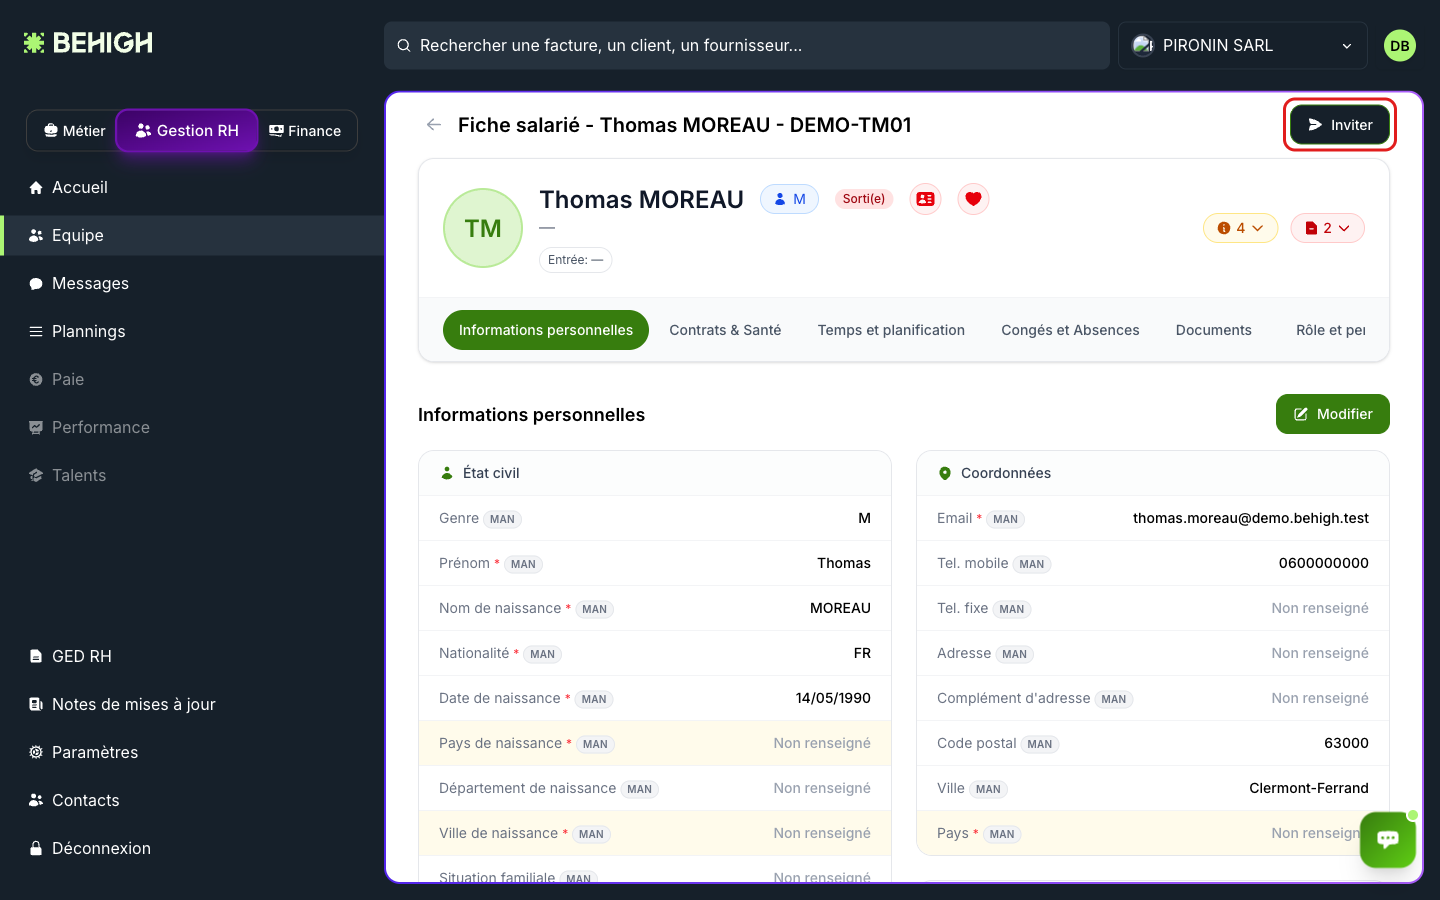Switch to the Métier module
Viewport: 1440px width, 900px height.
[74, 131]
